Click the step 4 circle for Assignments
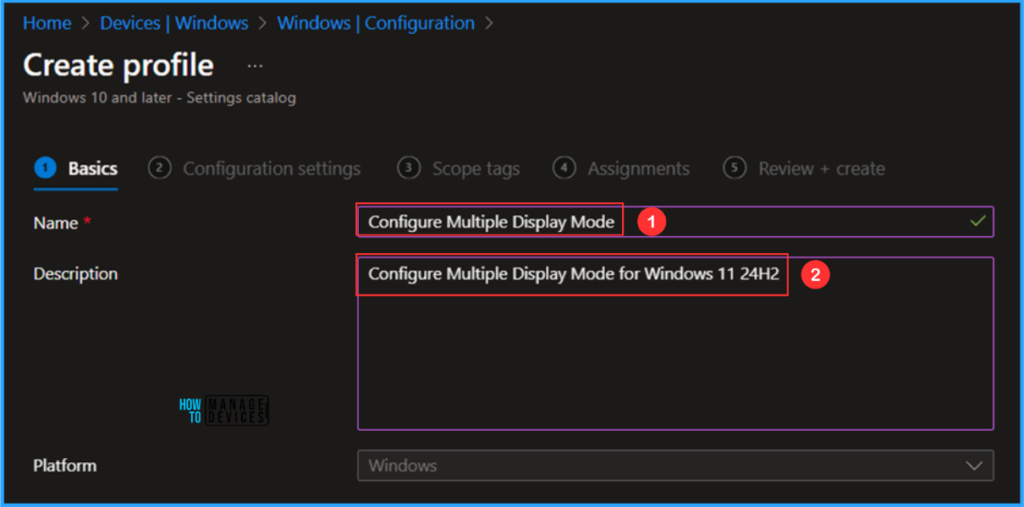Viewport: 1024px width, 507px height. 564,169
